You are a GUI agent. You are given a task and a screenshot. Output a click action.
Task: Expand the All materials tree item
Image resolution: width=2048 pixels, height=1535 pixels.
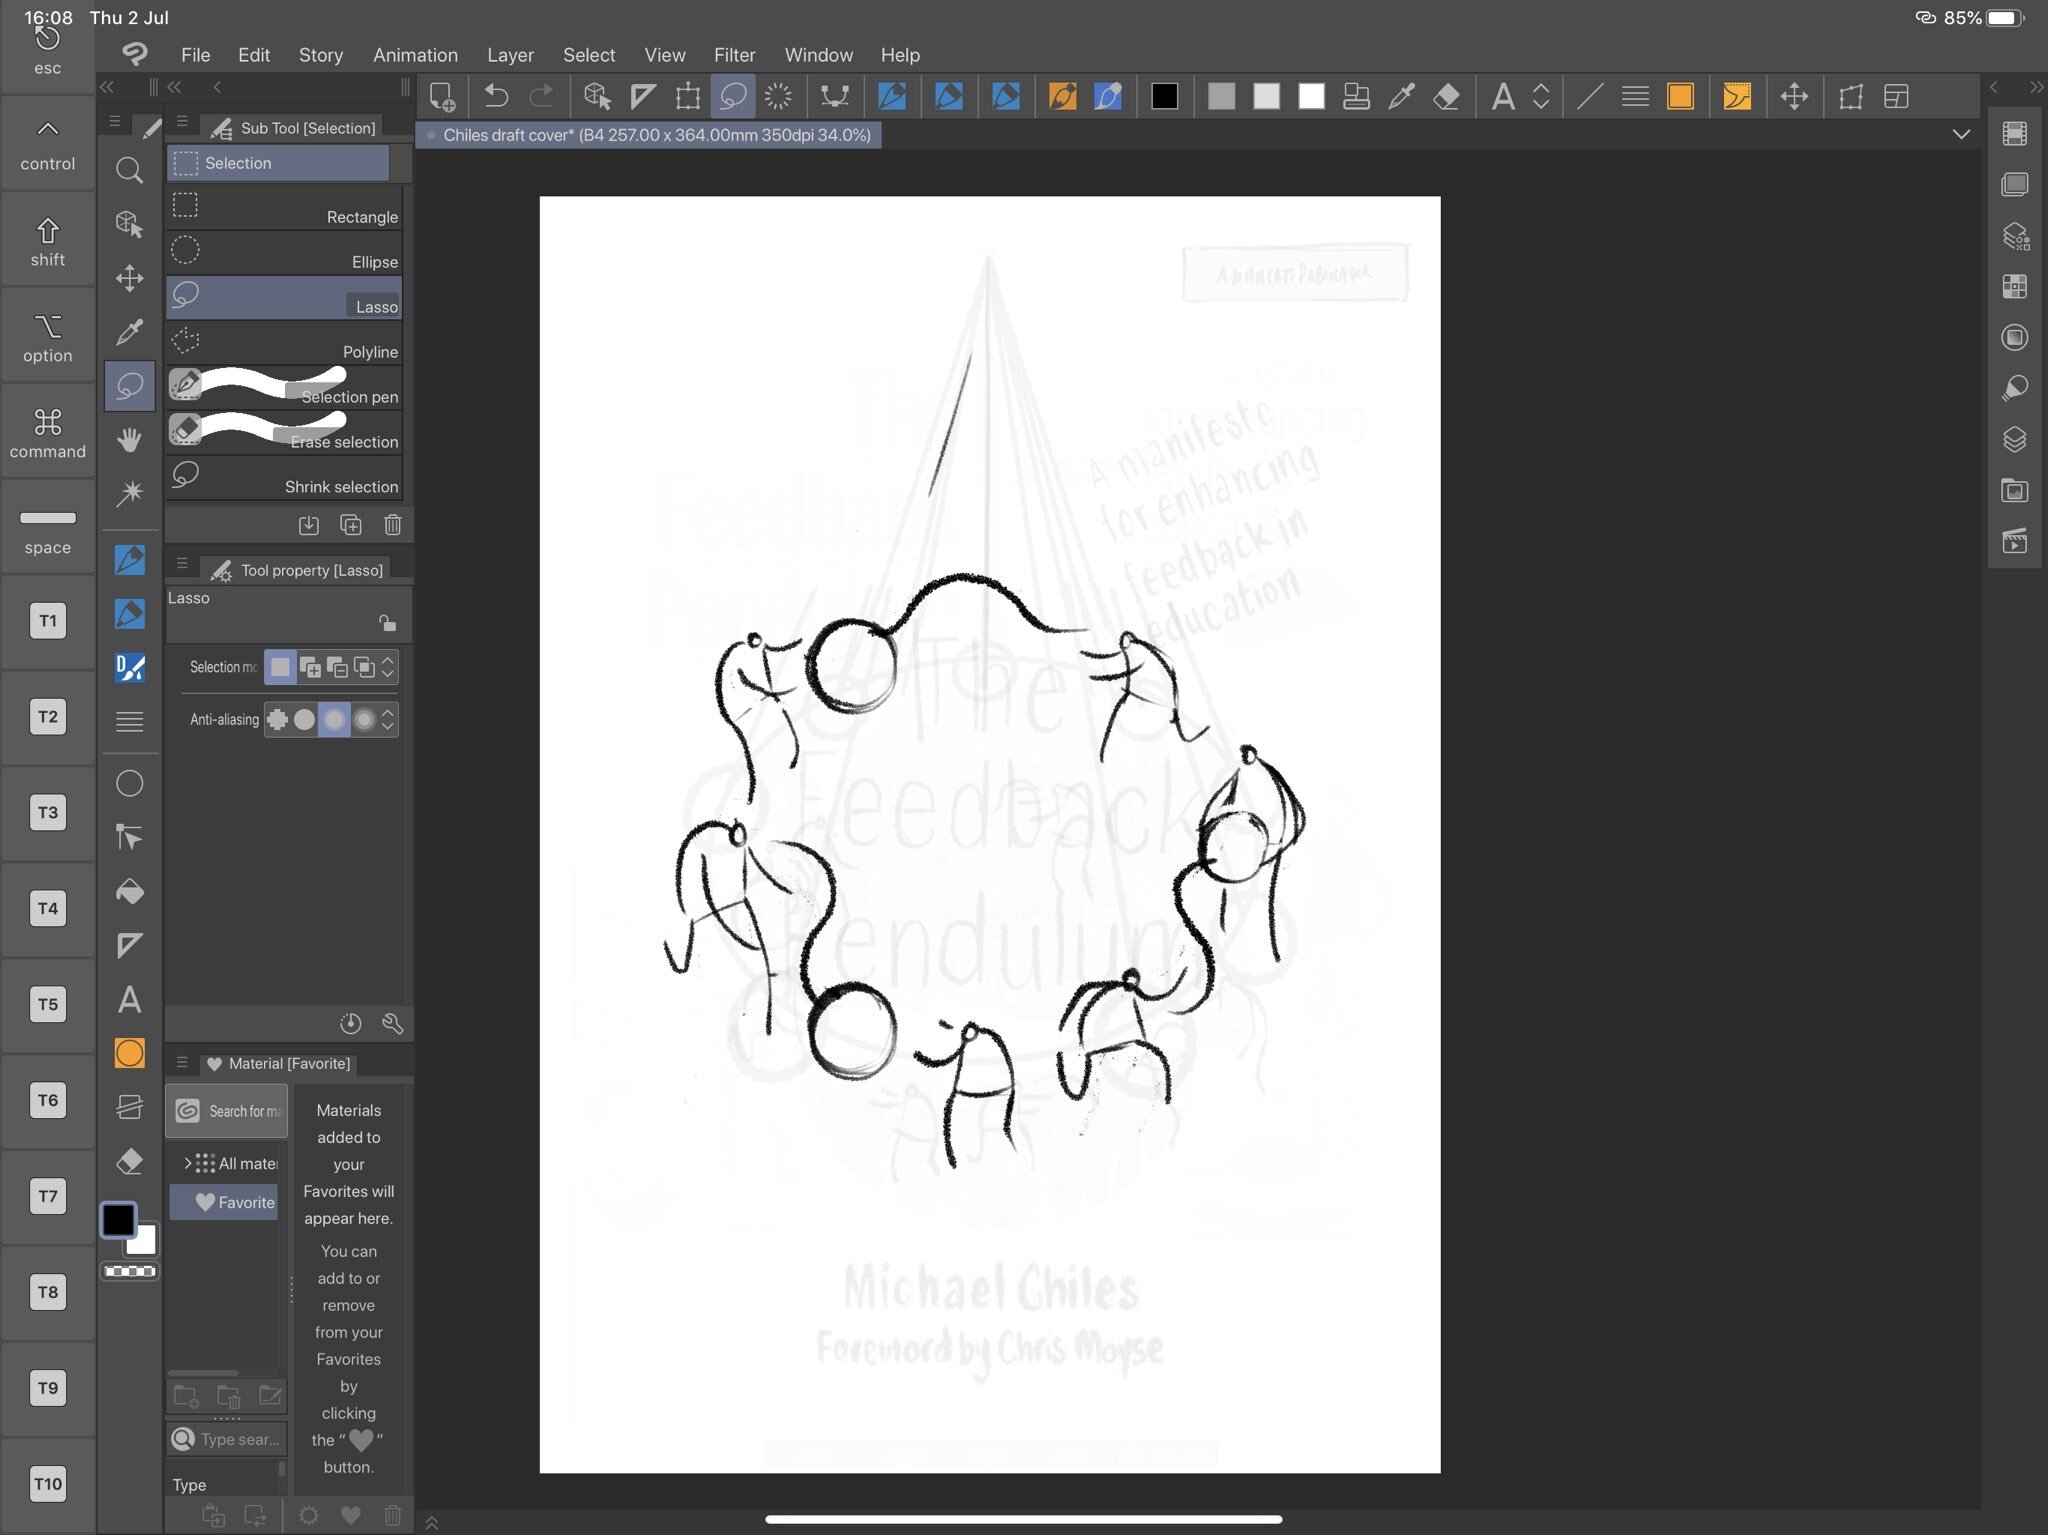pyautogui.click(x=188, y=1163)
